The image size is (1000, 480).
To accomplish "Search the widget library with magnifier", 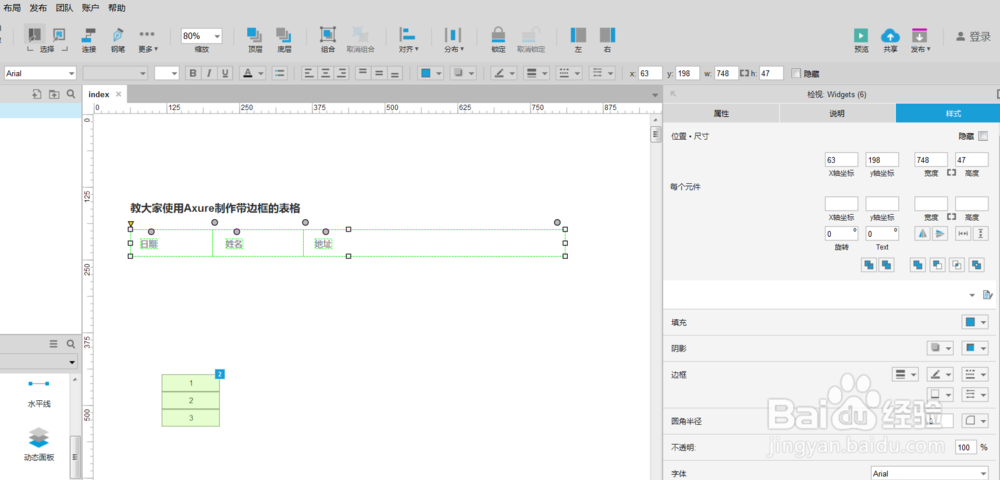I will tap(71, 344).
